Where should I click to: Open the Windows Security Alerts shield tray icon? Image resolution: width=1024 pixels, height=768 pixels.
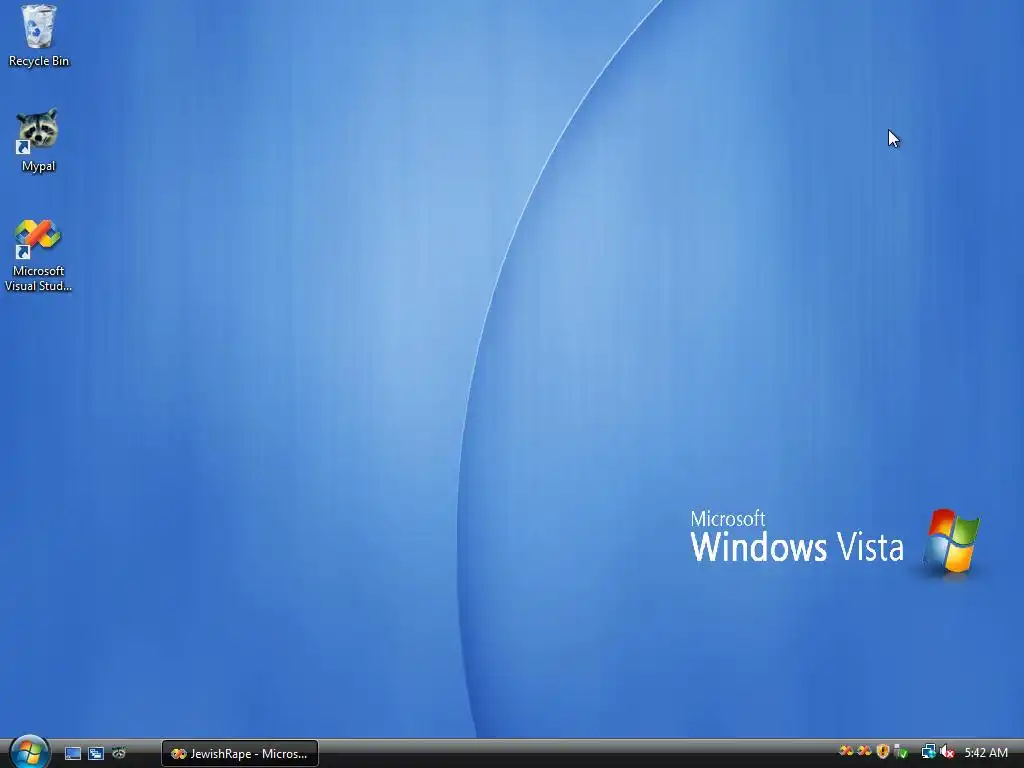(883, 752)
